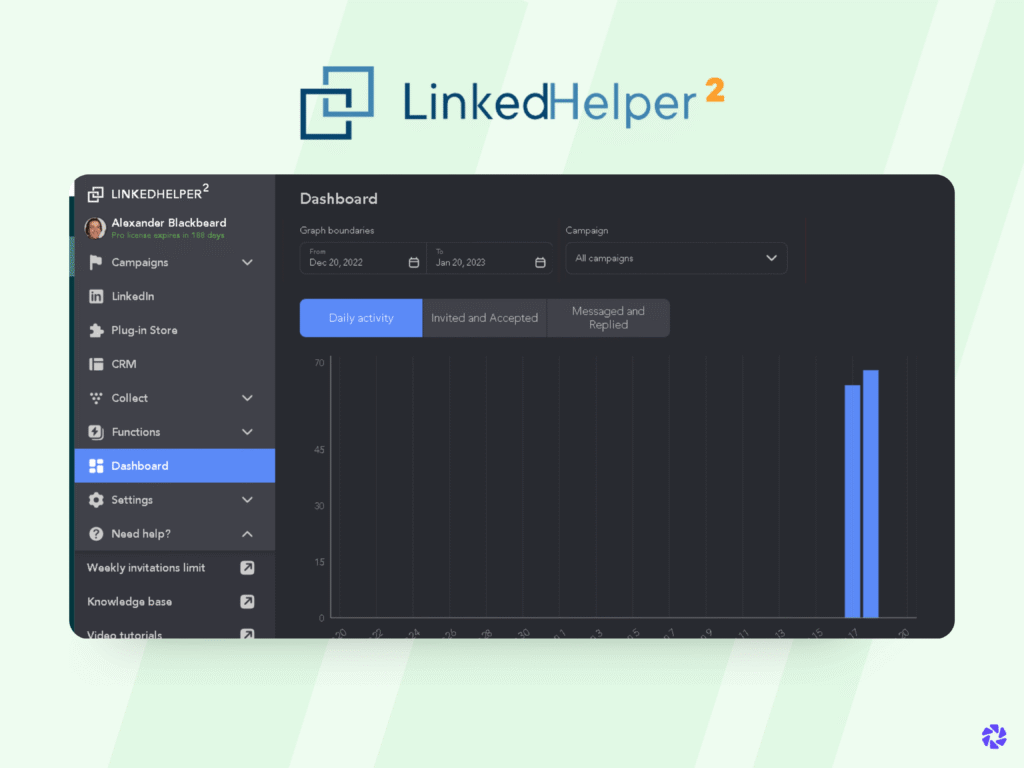Select the Functions lightning icon
The height and width of the screenshot is (768, 1024).
click(x=95, y=432)
